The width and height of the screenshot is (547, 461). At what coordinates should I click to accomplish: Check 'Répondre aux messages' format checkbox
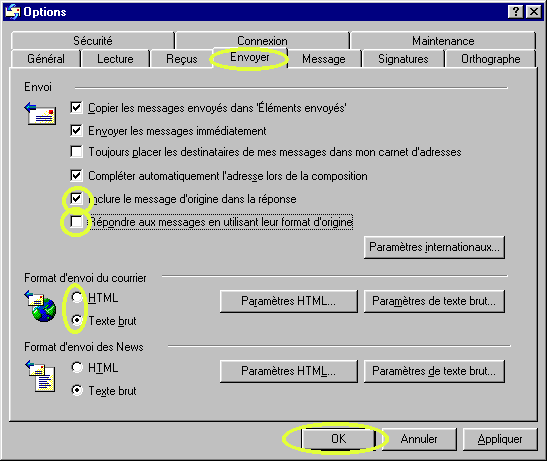(x=76, y=222)
